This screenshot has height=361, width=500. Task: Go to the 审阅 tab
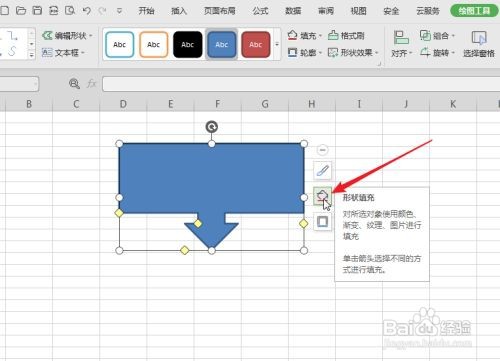326,11
